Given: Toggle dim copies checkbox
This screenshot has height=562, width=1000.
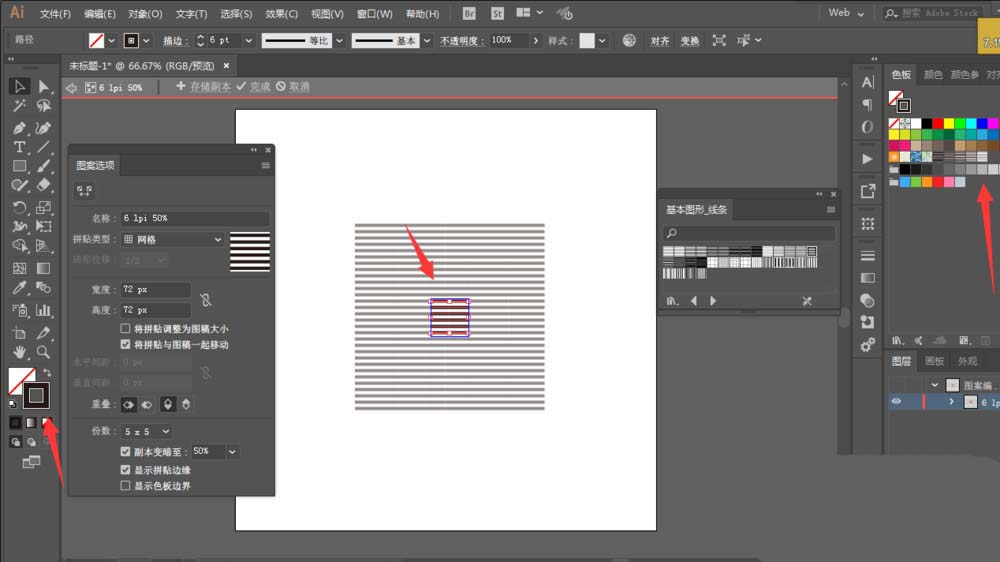Looking at the screenshot, I should [125, 452].
